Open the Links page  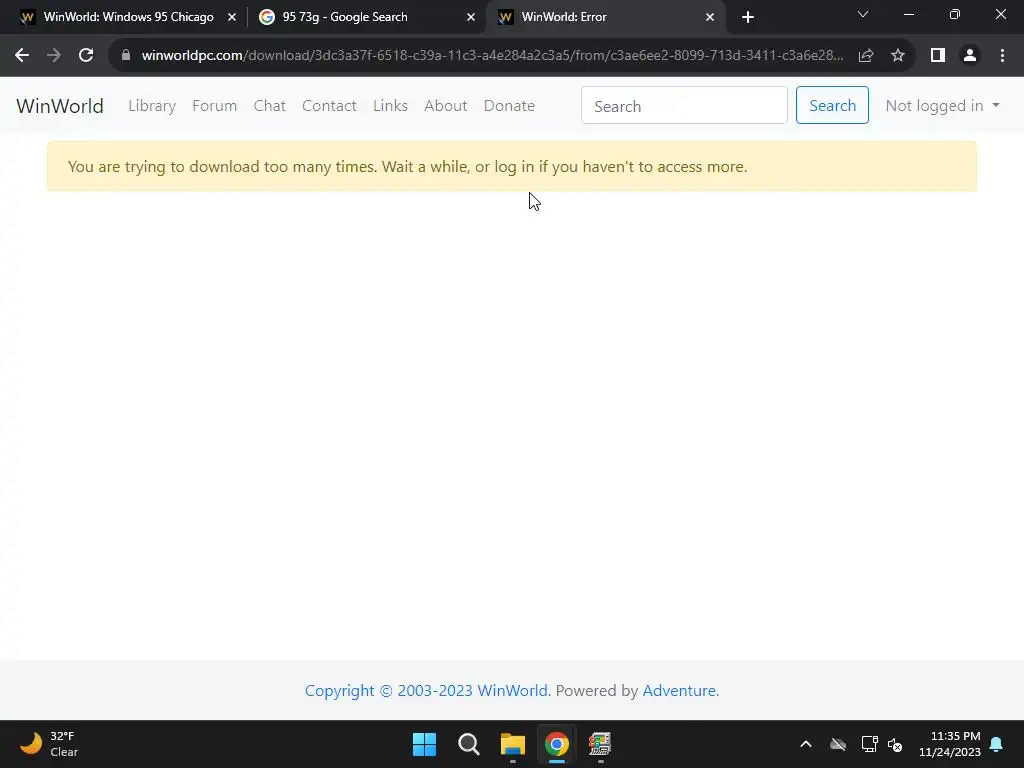pyautogui.click(x=391, y=106)
